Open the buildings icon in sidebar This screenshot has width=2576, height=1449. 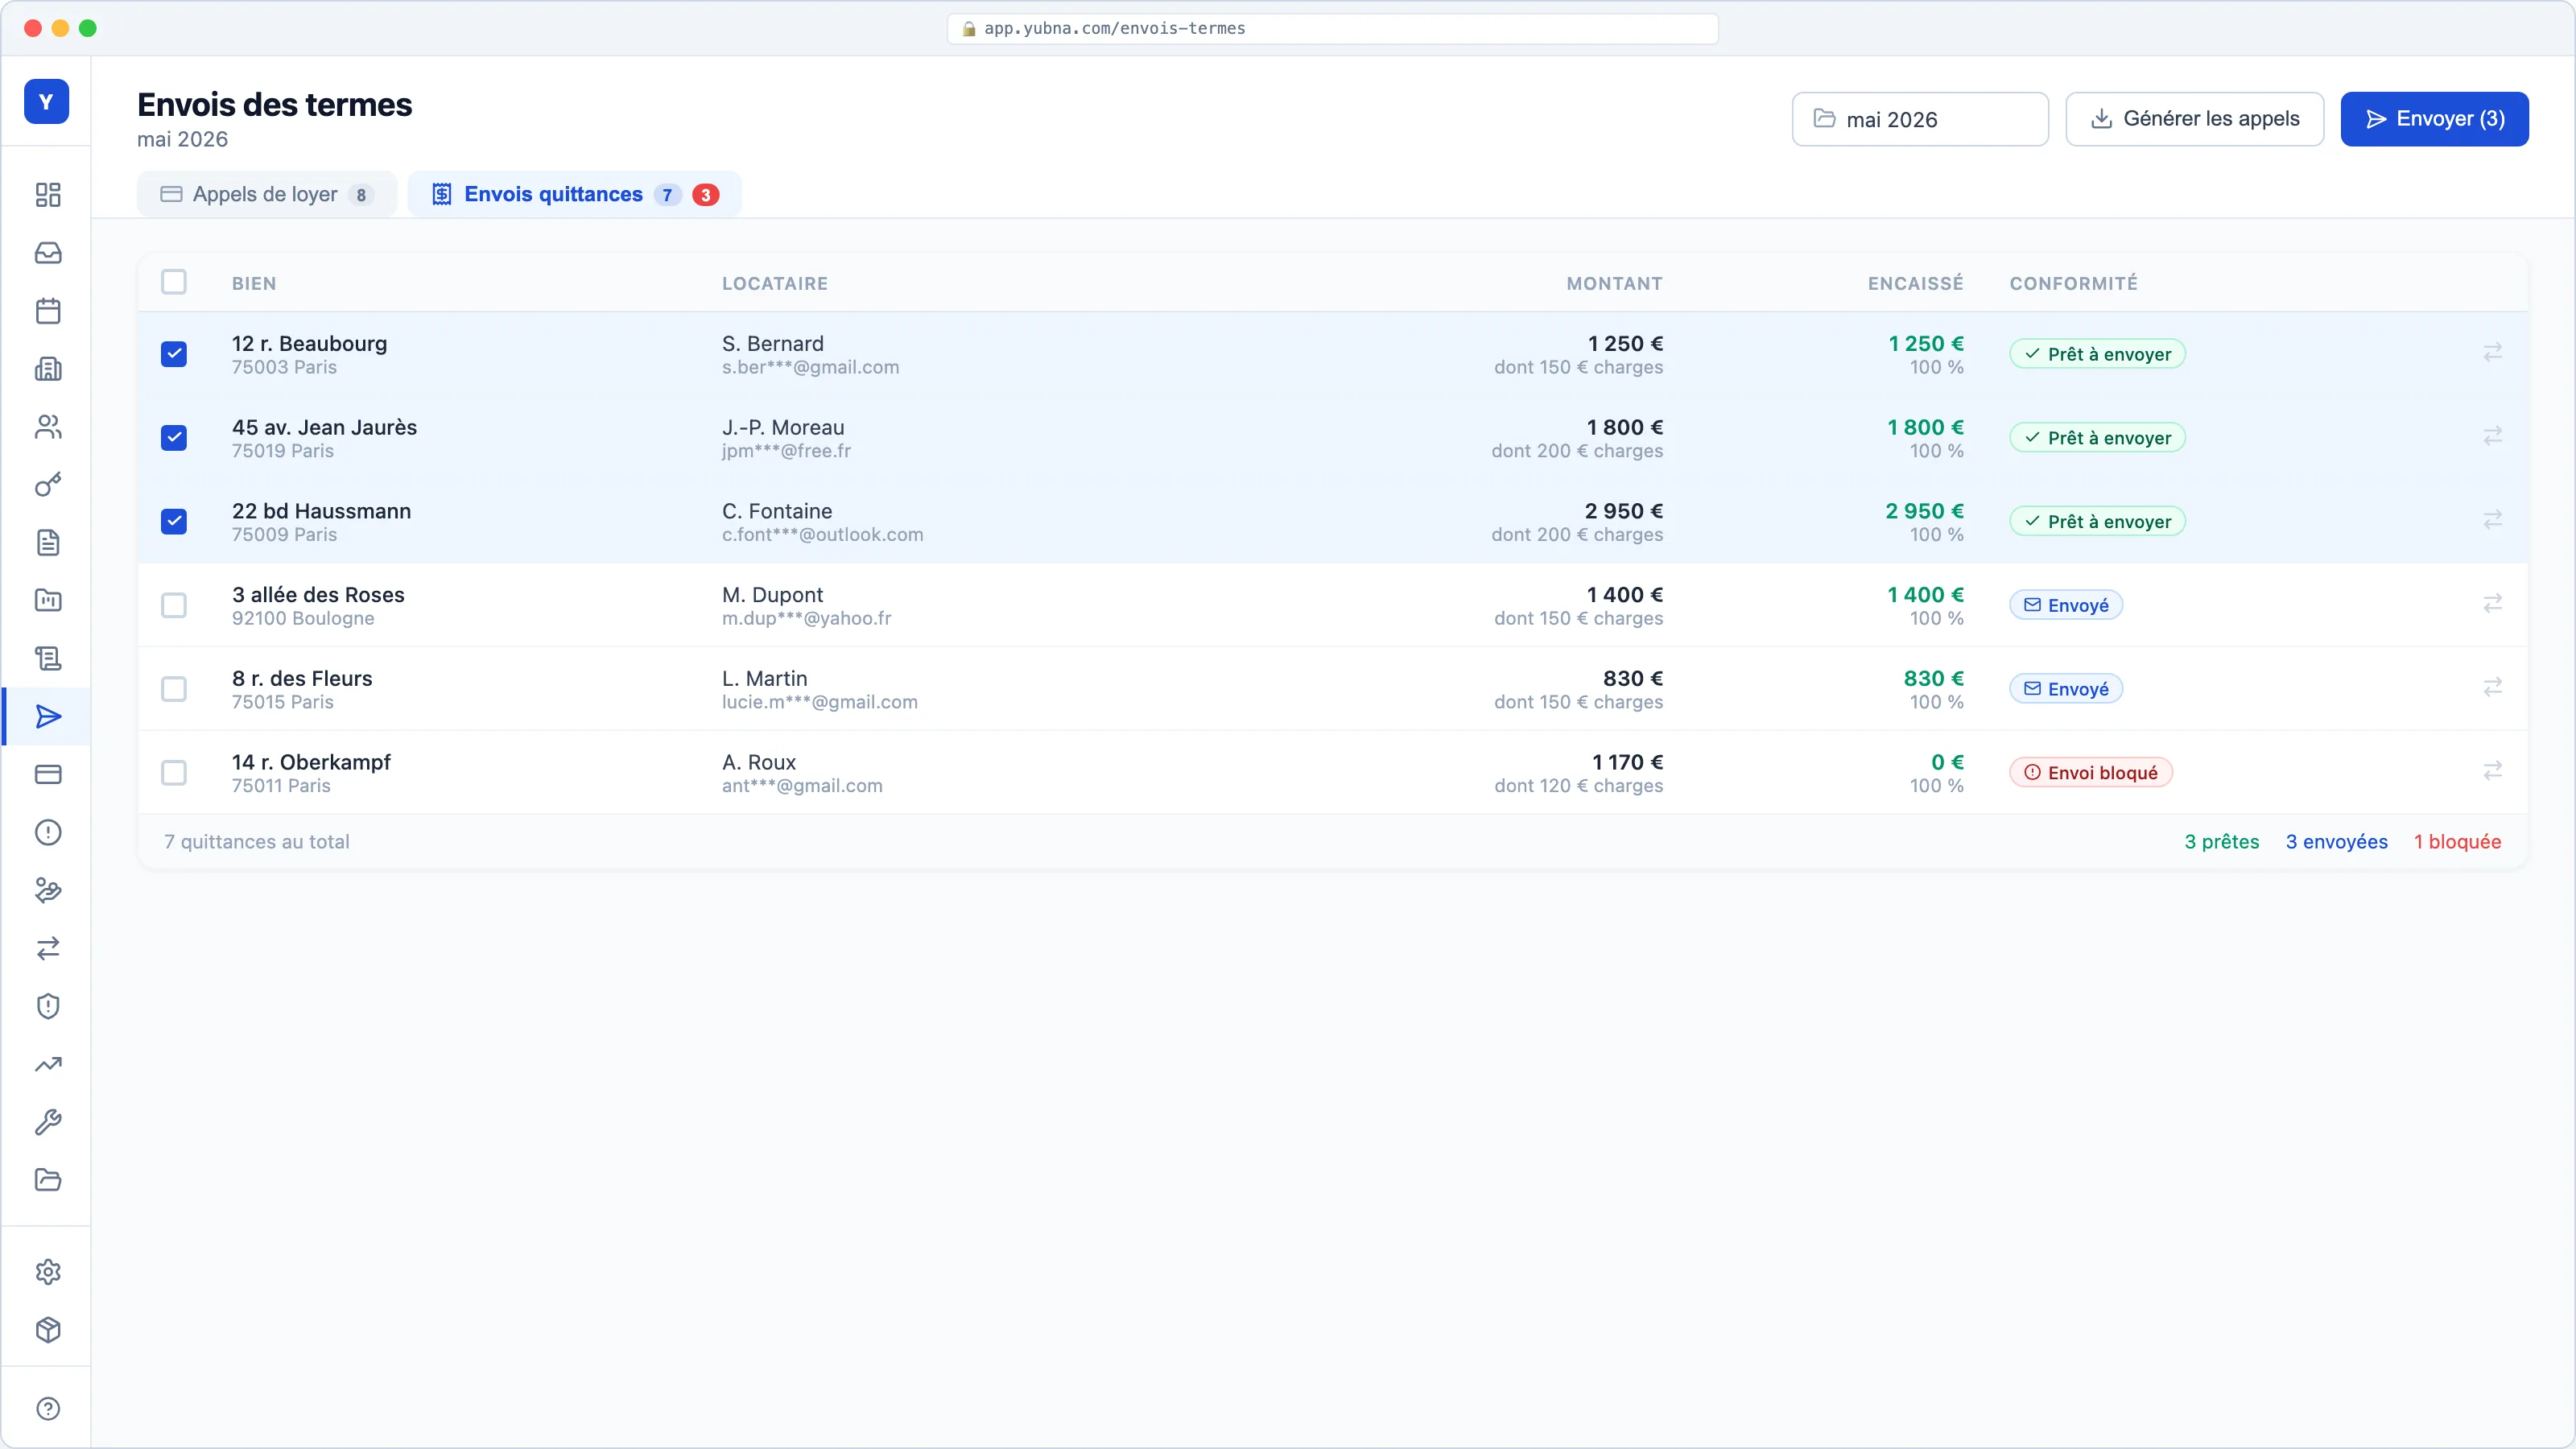[48, 369]
